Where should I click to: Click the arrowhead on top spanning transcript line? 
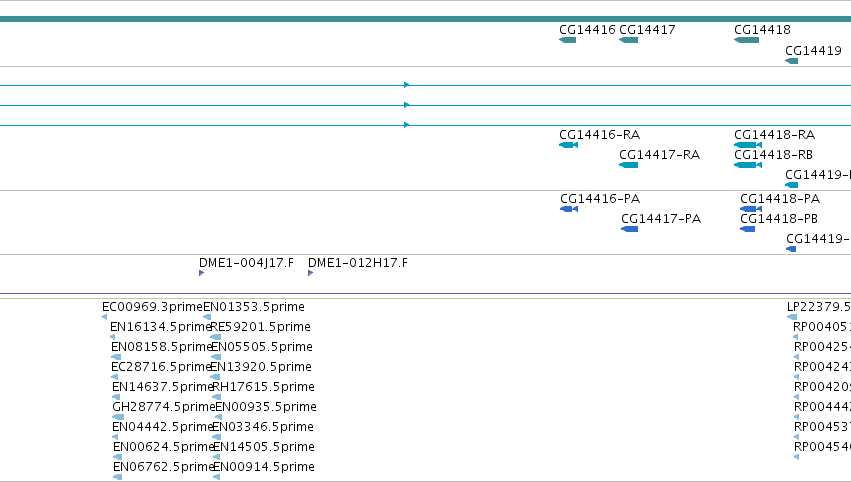tap(407, 85)
